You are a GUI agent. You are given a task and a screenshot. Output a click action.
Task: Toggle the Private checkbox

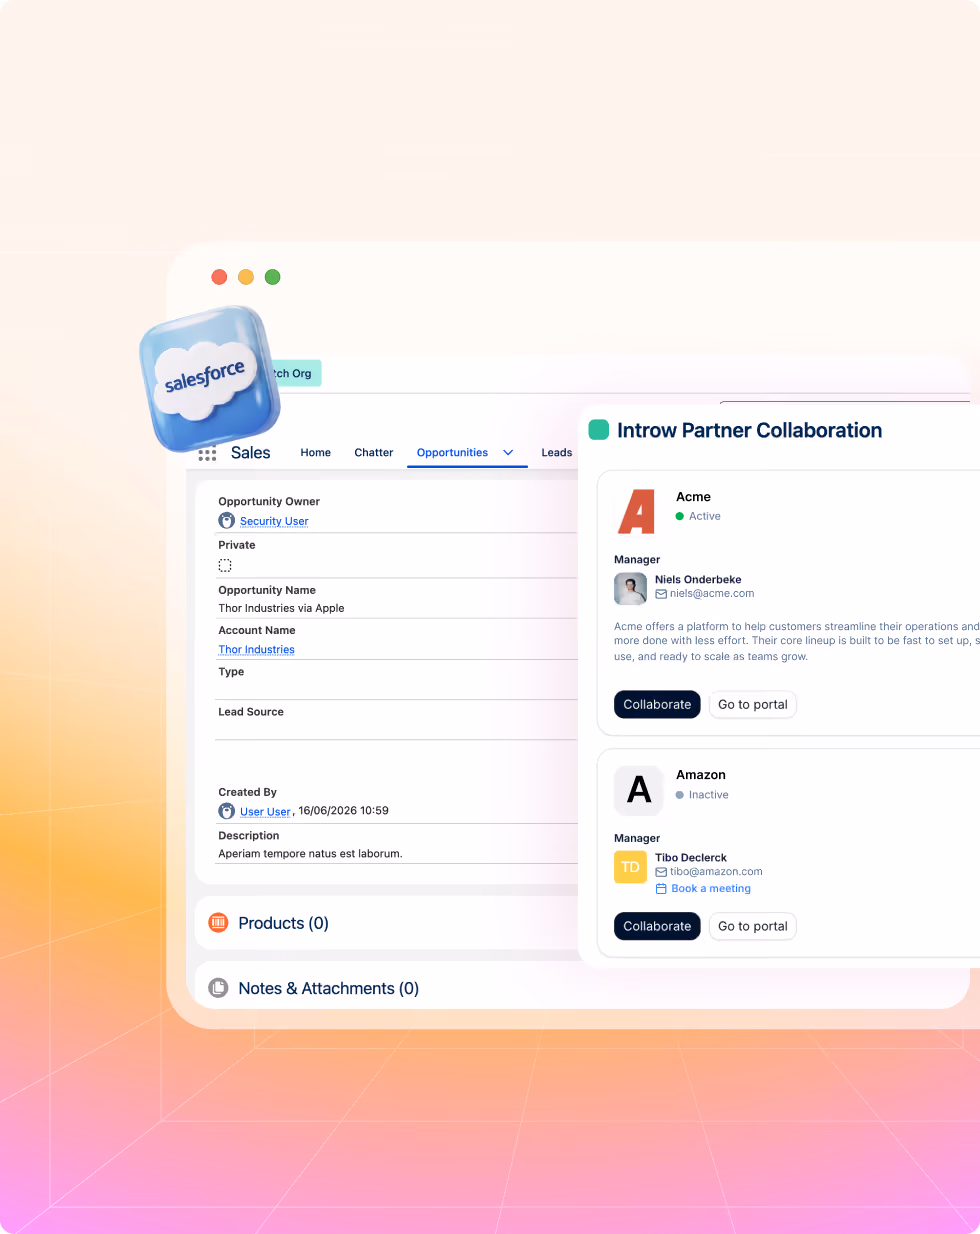[225, 565]
